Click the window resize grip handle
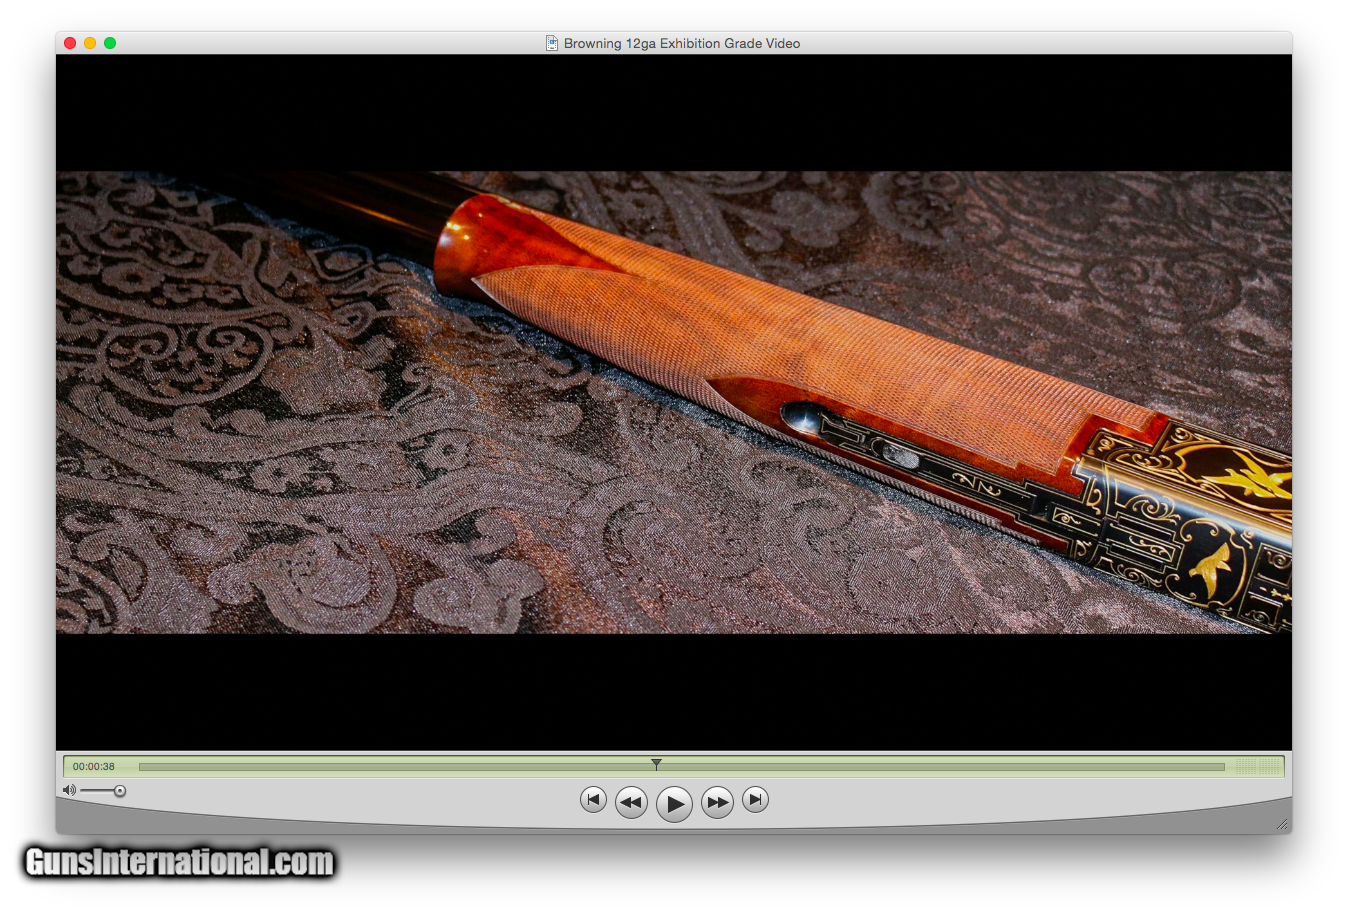Image resolution: width=1348 pixels, height=914 pixels. point(1281,824)
